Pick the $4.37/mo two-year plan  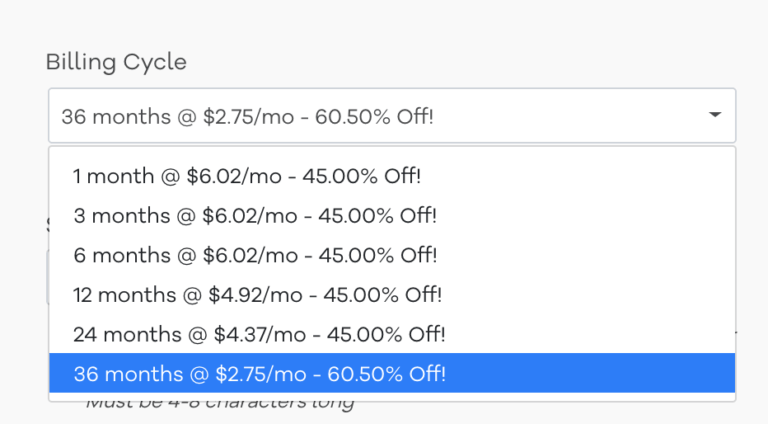point(392,334)
